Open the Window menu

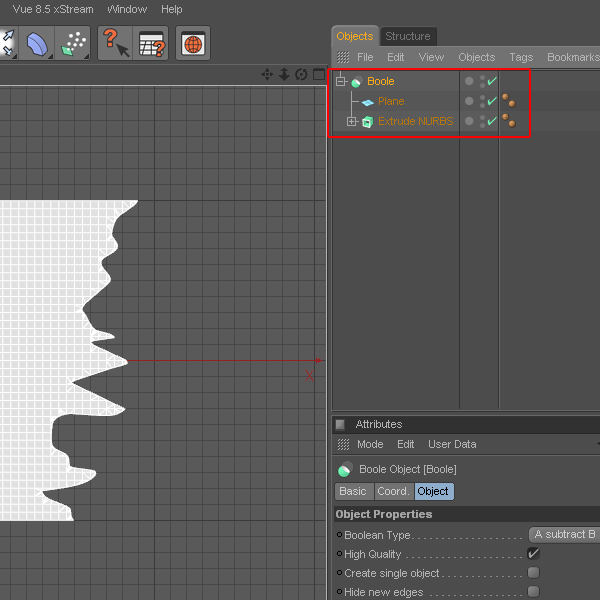pos(127,9)
